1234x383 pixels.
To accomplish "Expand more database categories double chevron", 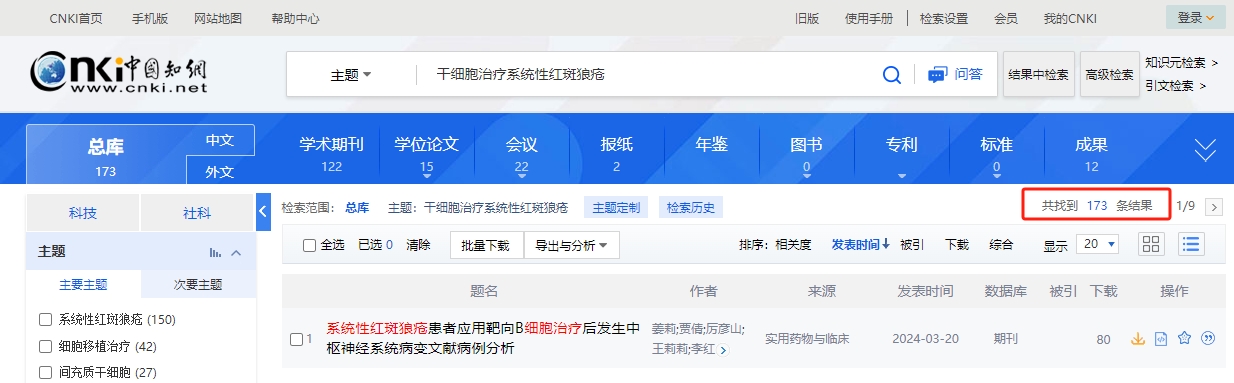I will click(x=1206, y=150).
